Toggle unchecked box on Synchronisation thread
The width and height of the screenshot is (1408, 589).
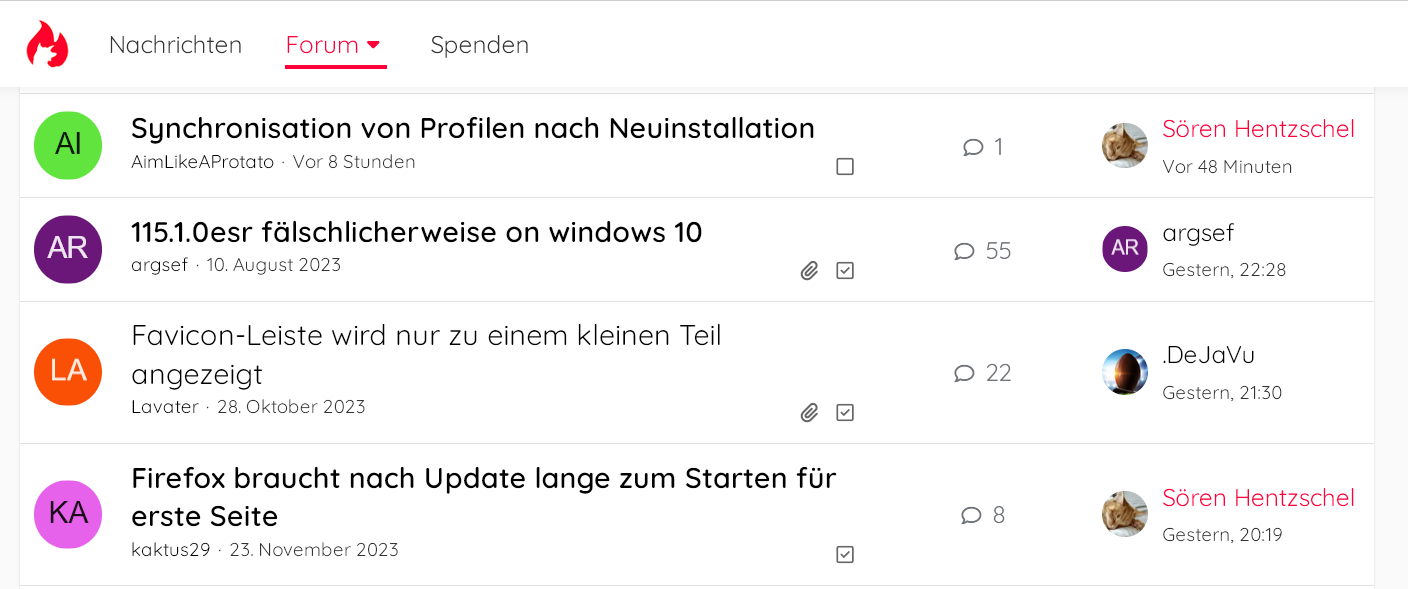click(x=845, y=167)
